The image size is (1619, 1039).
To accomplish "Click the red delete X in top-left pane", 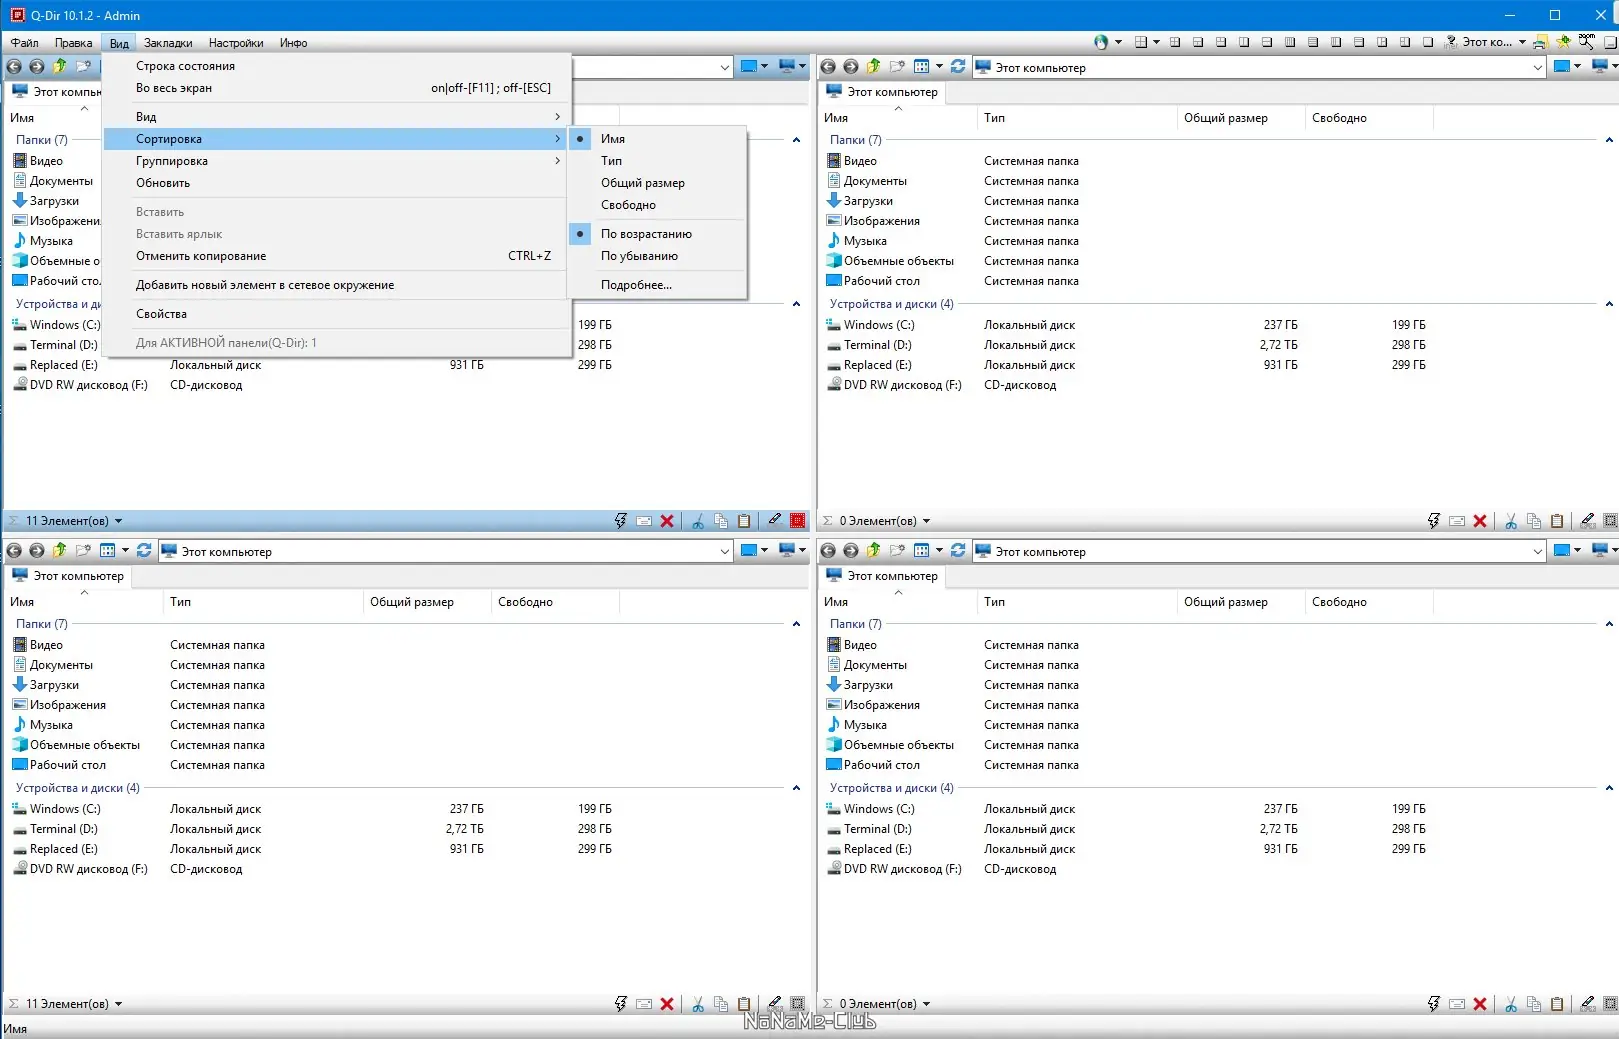I will (x=667, y=521).
